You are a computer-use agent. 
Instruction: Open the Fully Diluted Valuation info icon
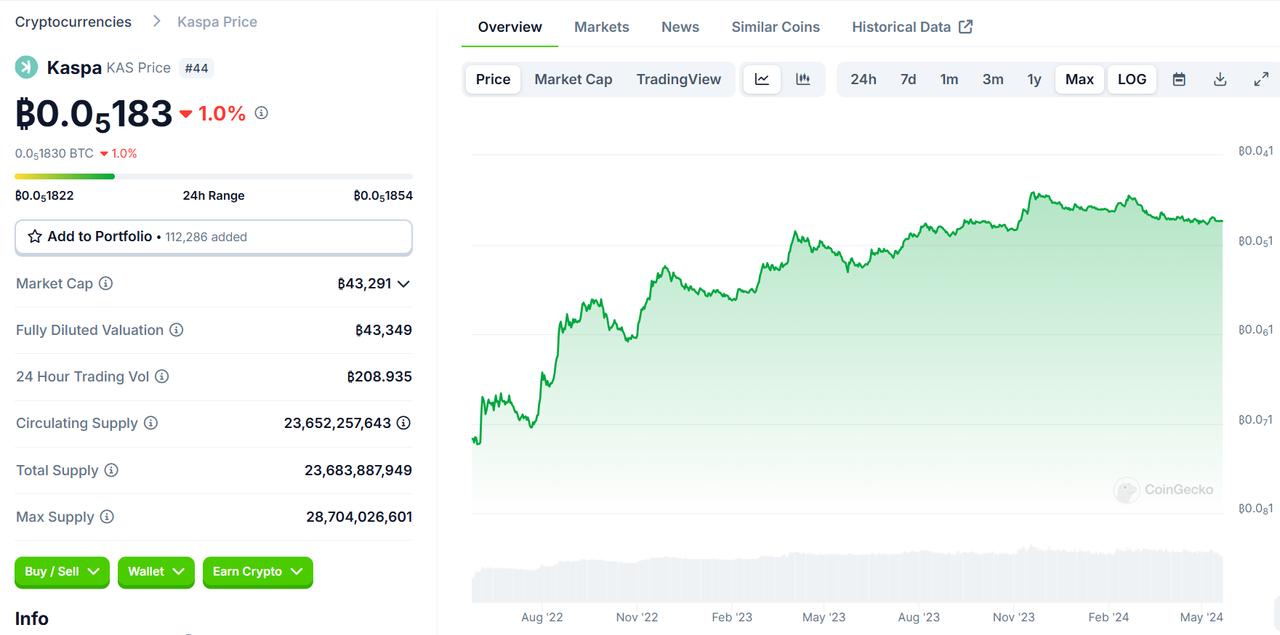[176, 330]
